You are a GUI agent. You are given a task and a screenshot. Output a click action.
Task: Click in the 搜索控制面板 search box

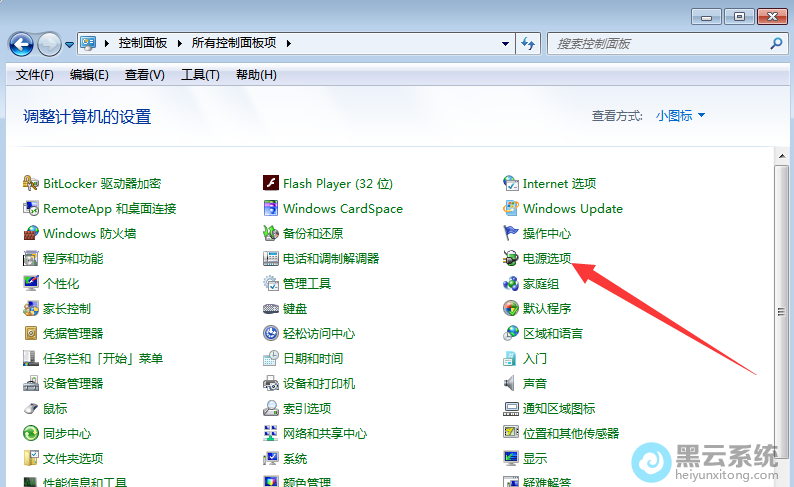click(x=660, y=44)
